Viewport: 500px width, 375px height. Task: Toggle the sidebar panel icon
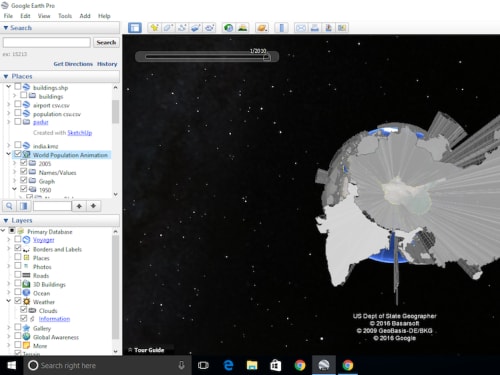pyautogui.click(x=135, y=28)
